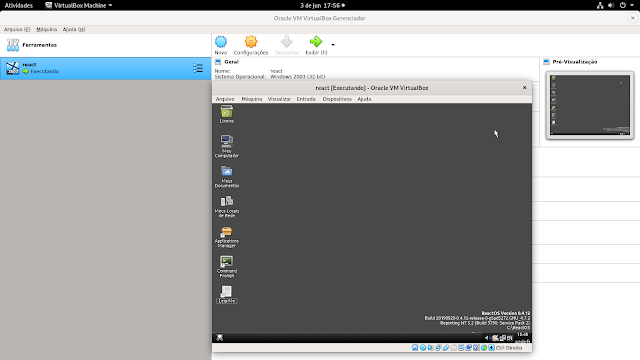This screenshot has width=640, height=360.
Task: Click the network icon in GNOME top bar
Action: [x=600, y=5]
